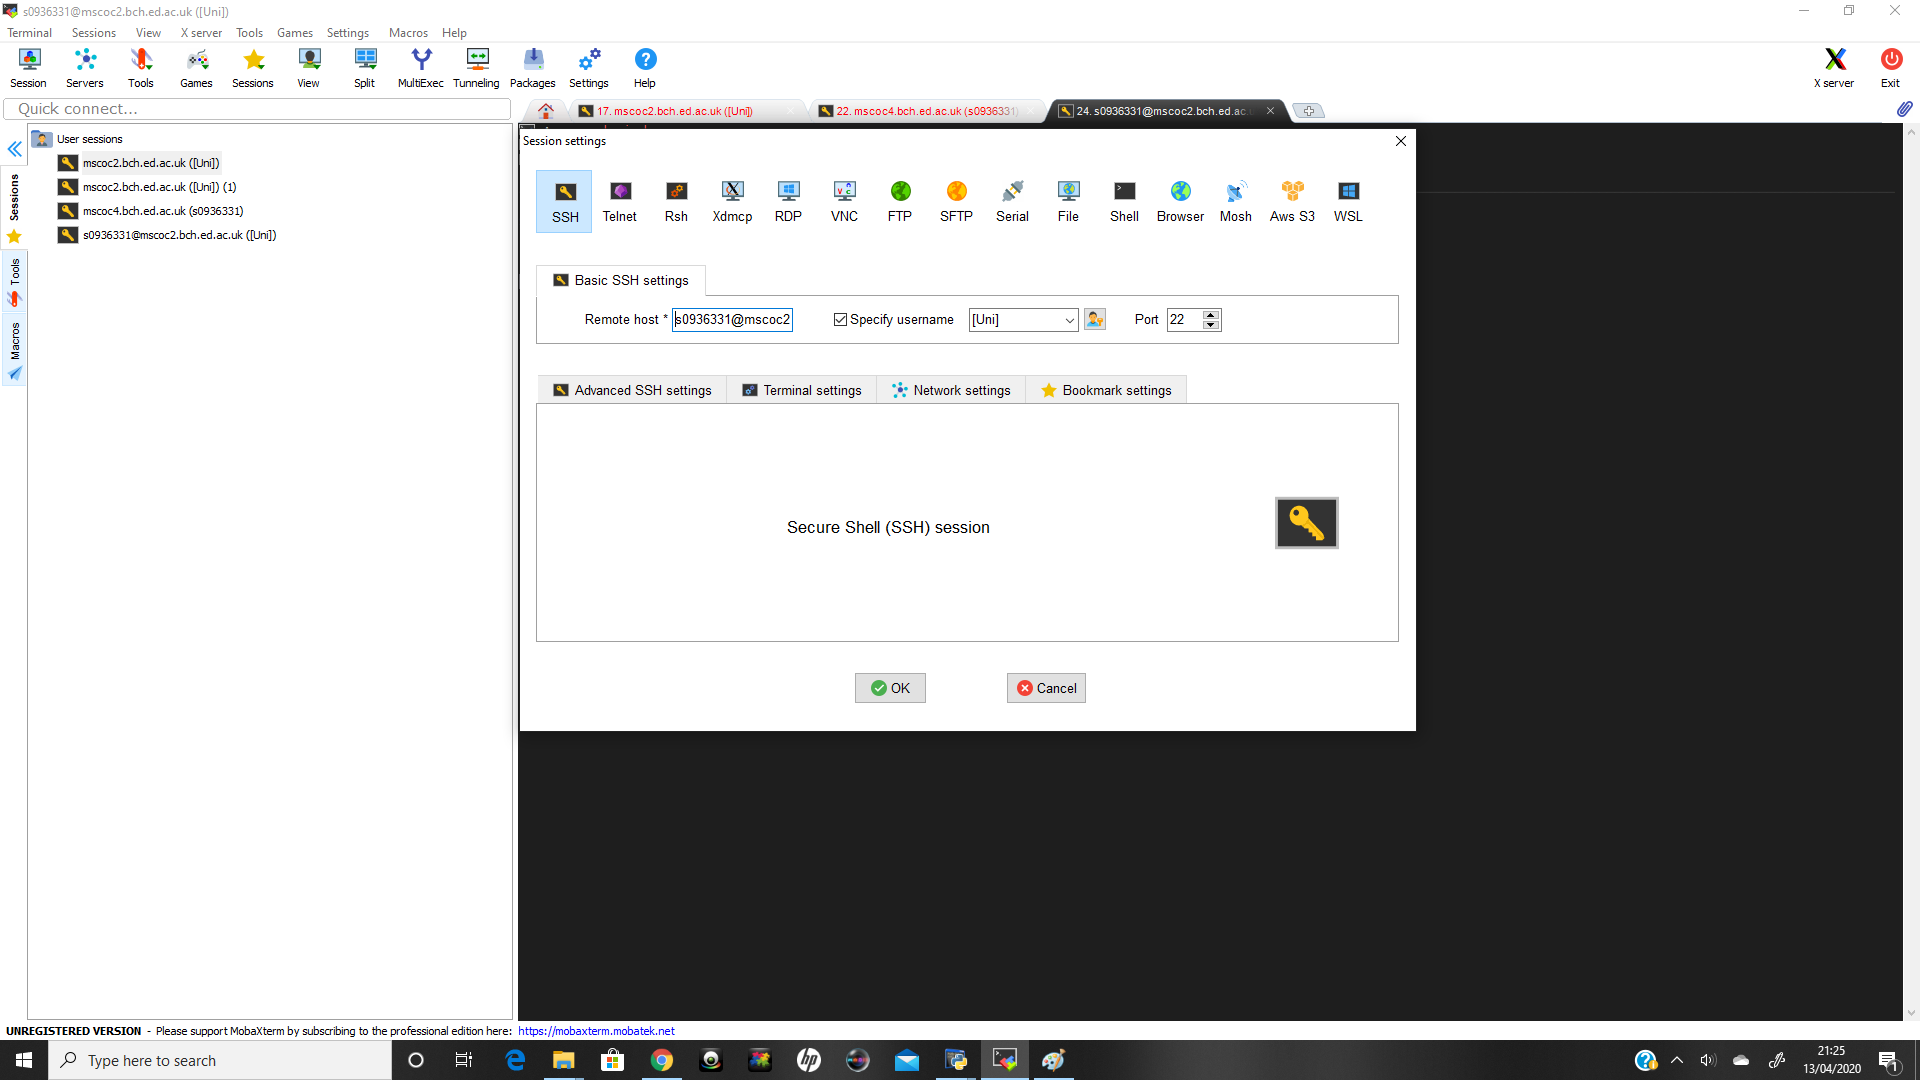The image size is (1920, 1080).
Task: Open the Macros menu
Action: coord(408,33)
